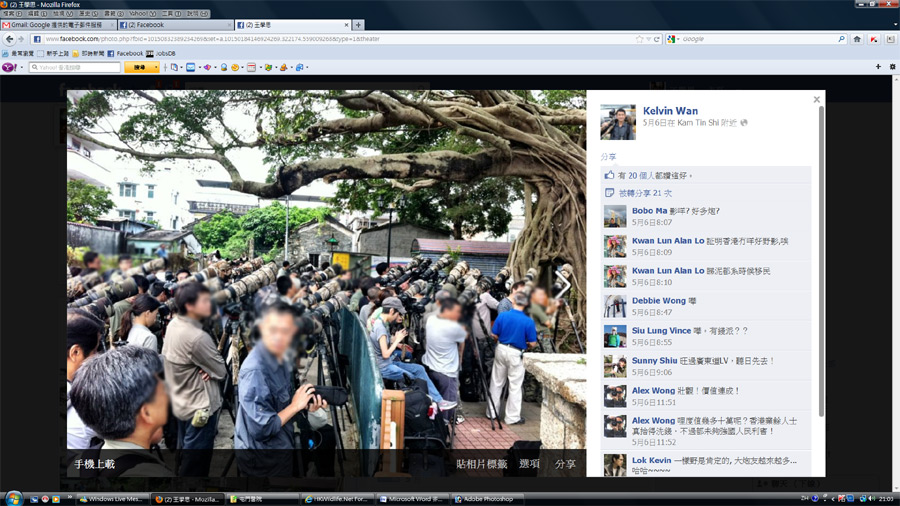Open the Yahoo! menu in menu bar
Image resolution: width=900 pixels, height=506 pixels.
click(138, 14)
